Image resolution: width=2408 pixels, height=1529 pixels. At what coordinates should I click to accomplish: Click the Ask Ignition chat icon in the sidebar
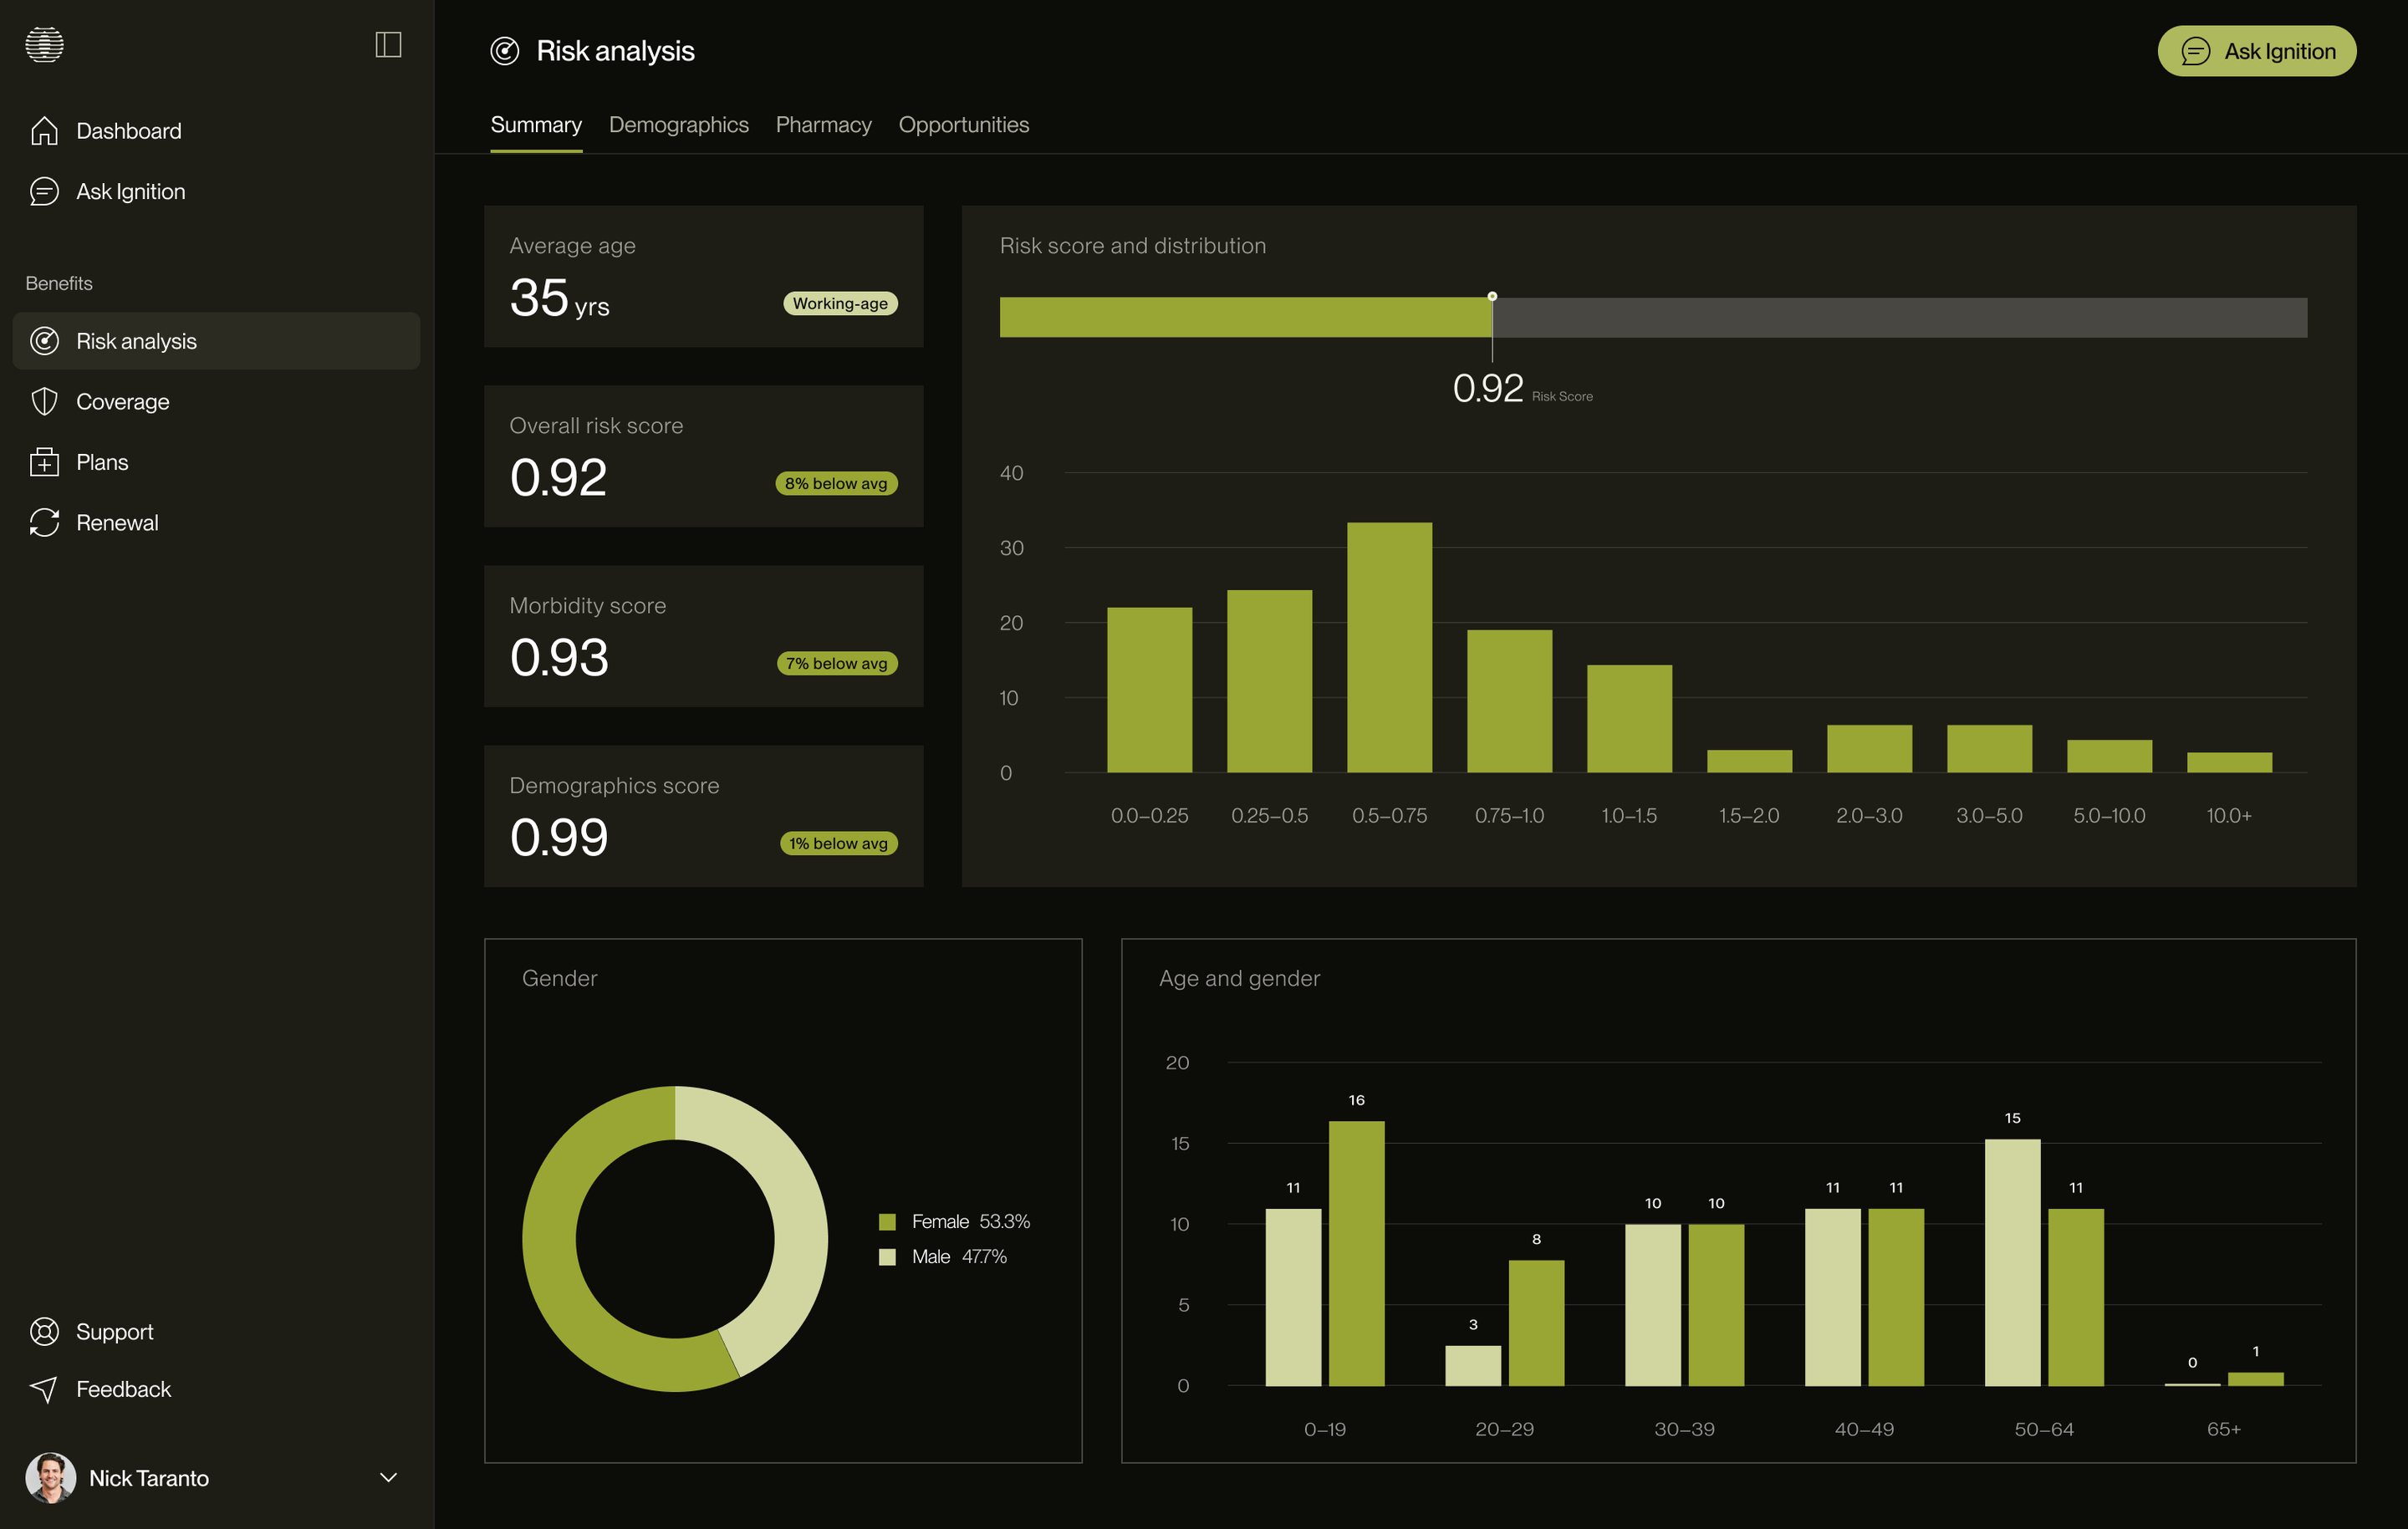click(x=44, y=191)
